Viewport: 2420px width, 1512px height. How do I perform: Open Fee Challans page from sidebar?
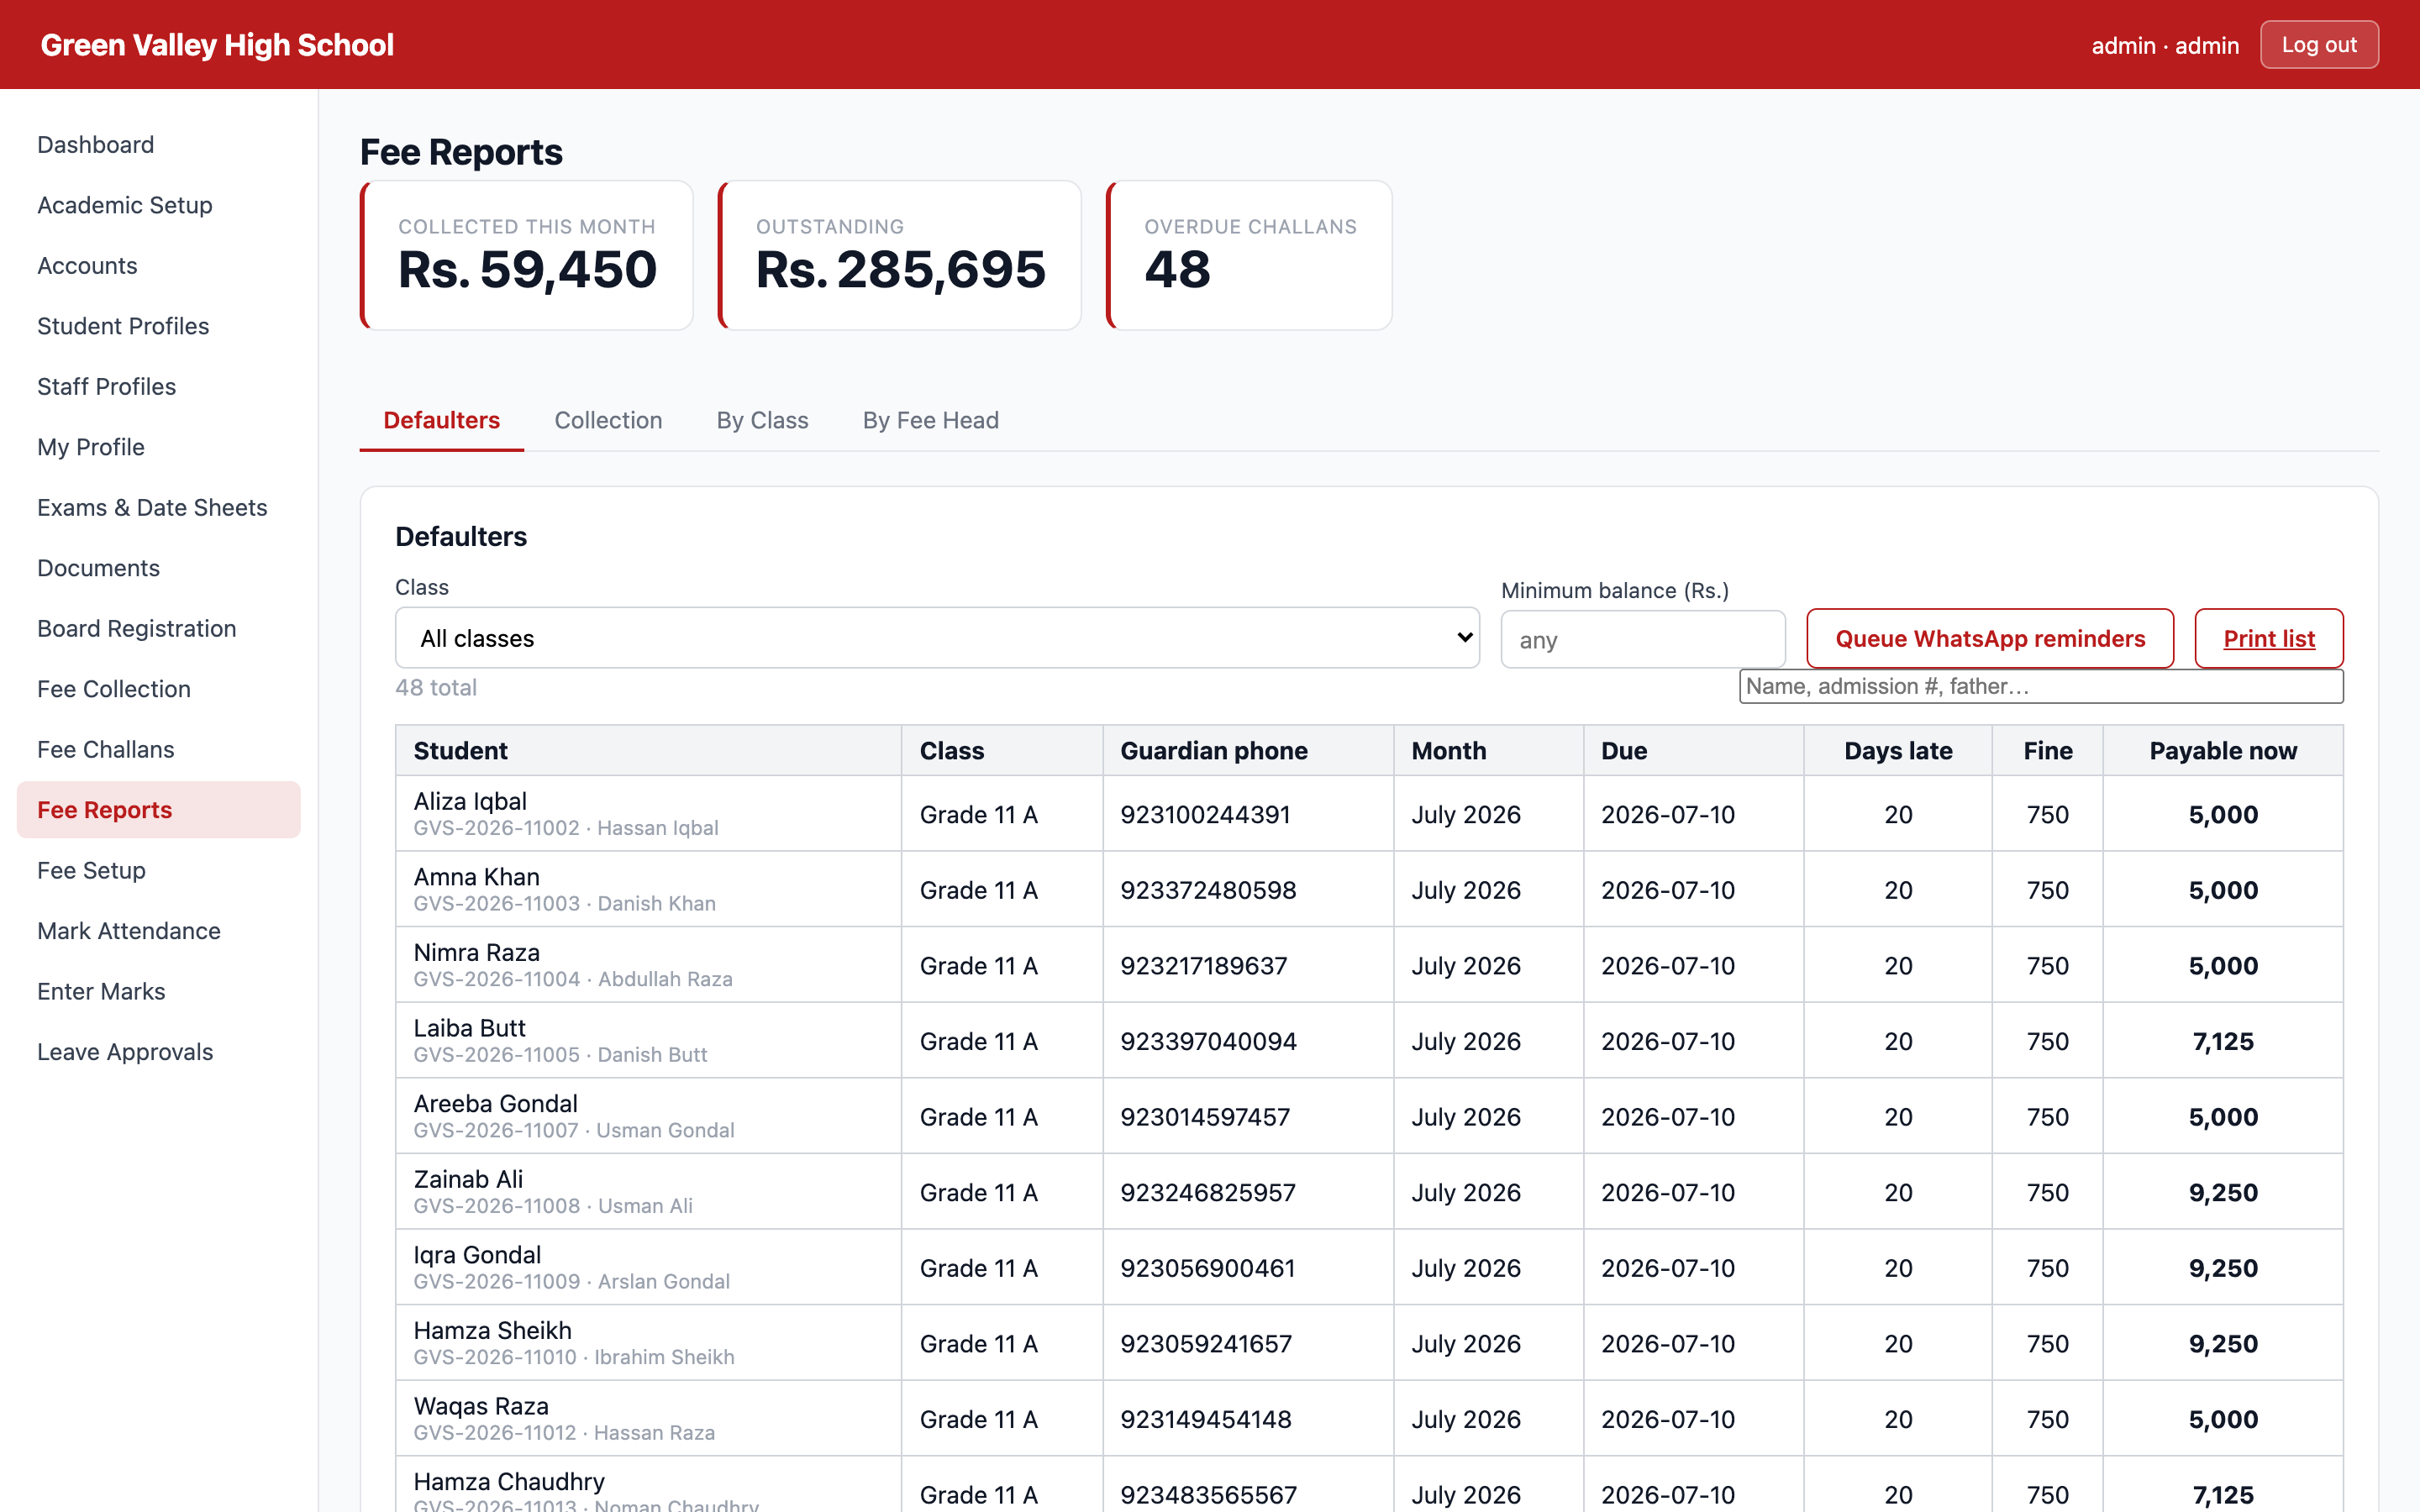[x=106, y=749]
